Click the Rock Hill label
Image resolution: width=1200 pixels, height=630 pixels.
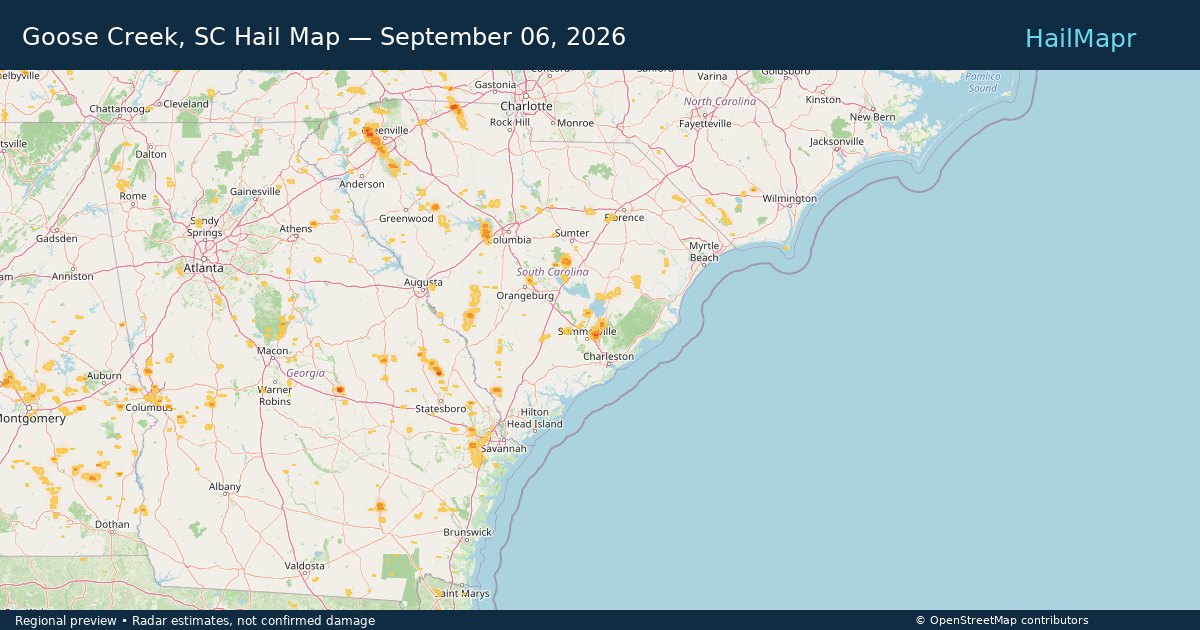pos(510,122)
